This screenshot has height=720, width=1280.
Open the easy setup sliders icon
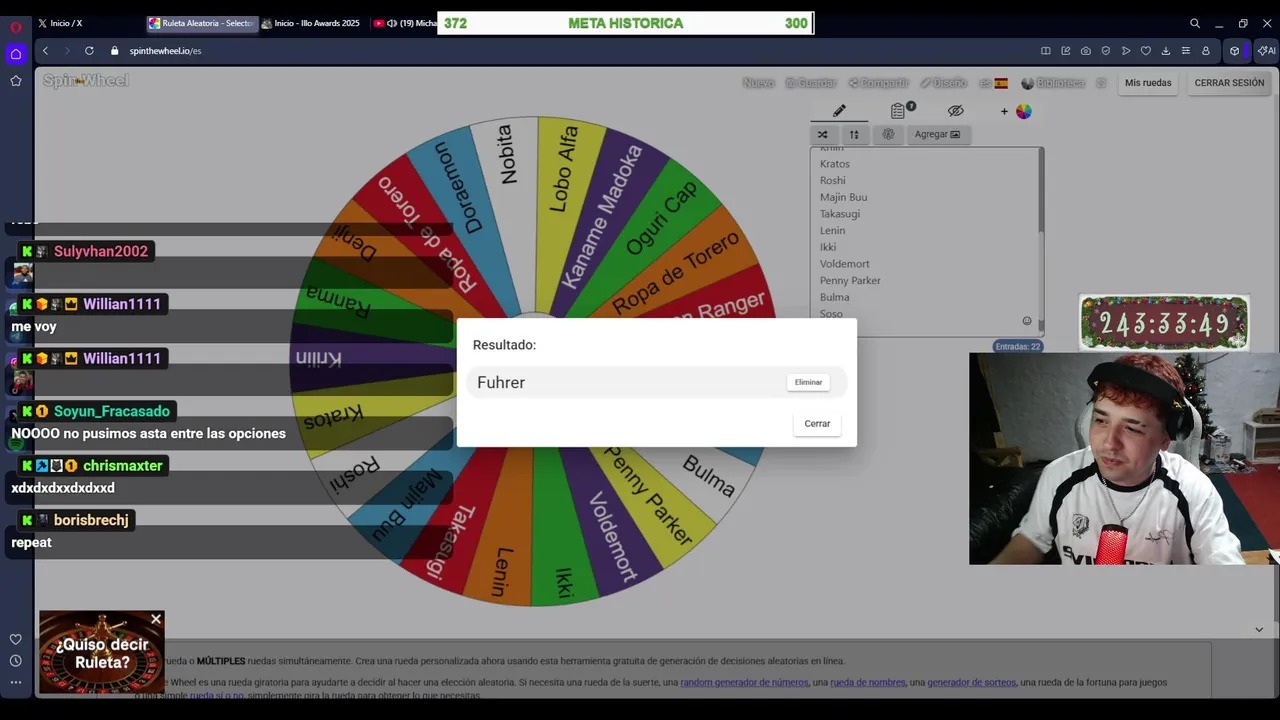point(1186,51)
